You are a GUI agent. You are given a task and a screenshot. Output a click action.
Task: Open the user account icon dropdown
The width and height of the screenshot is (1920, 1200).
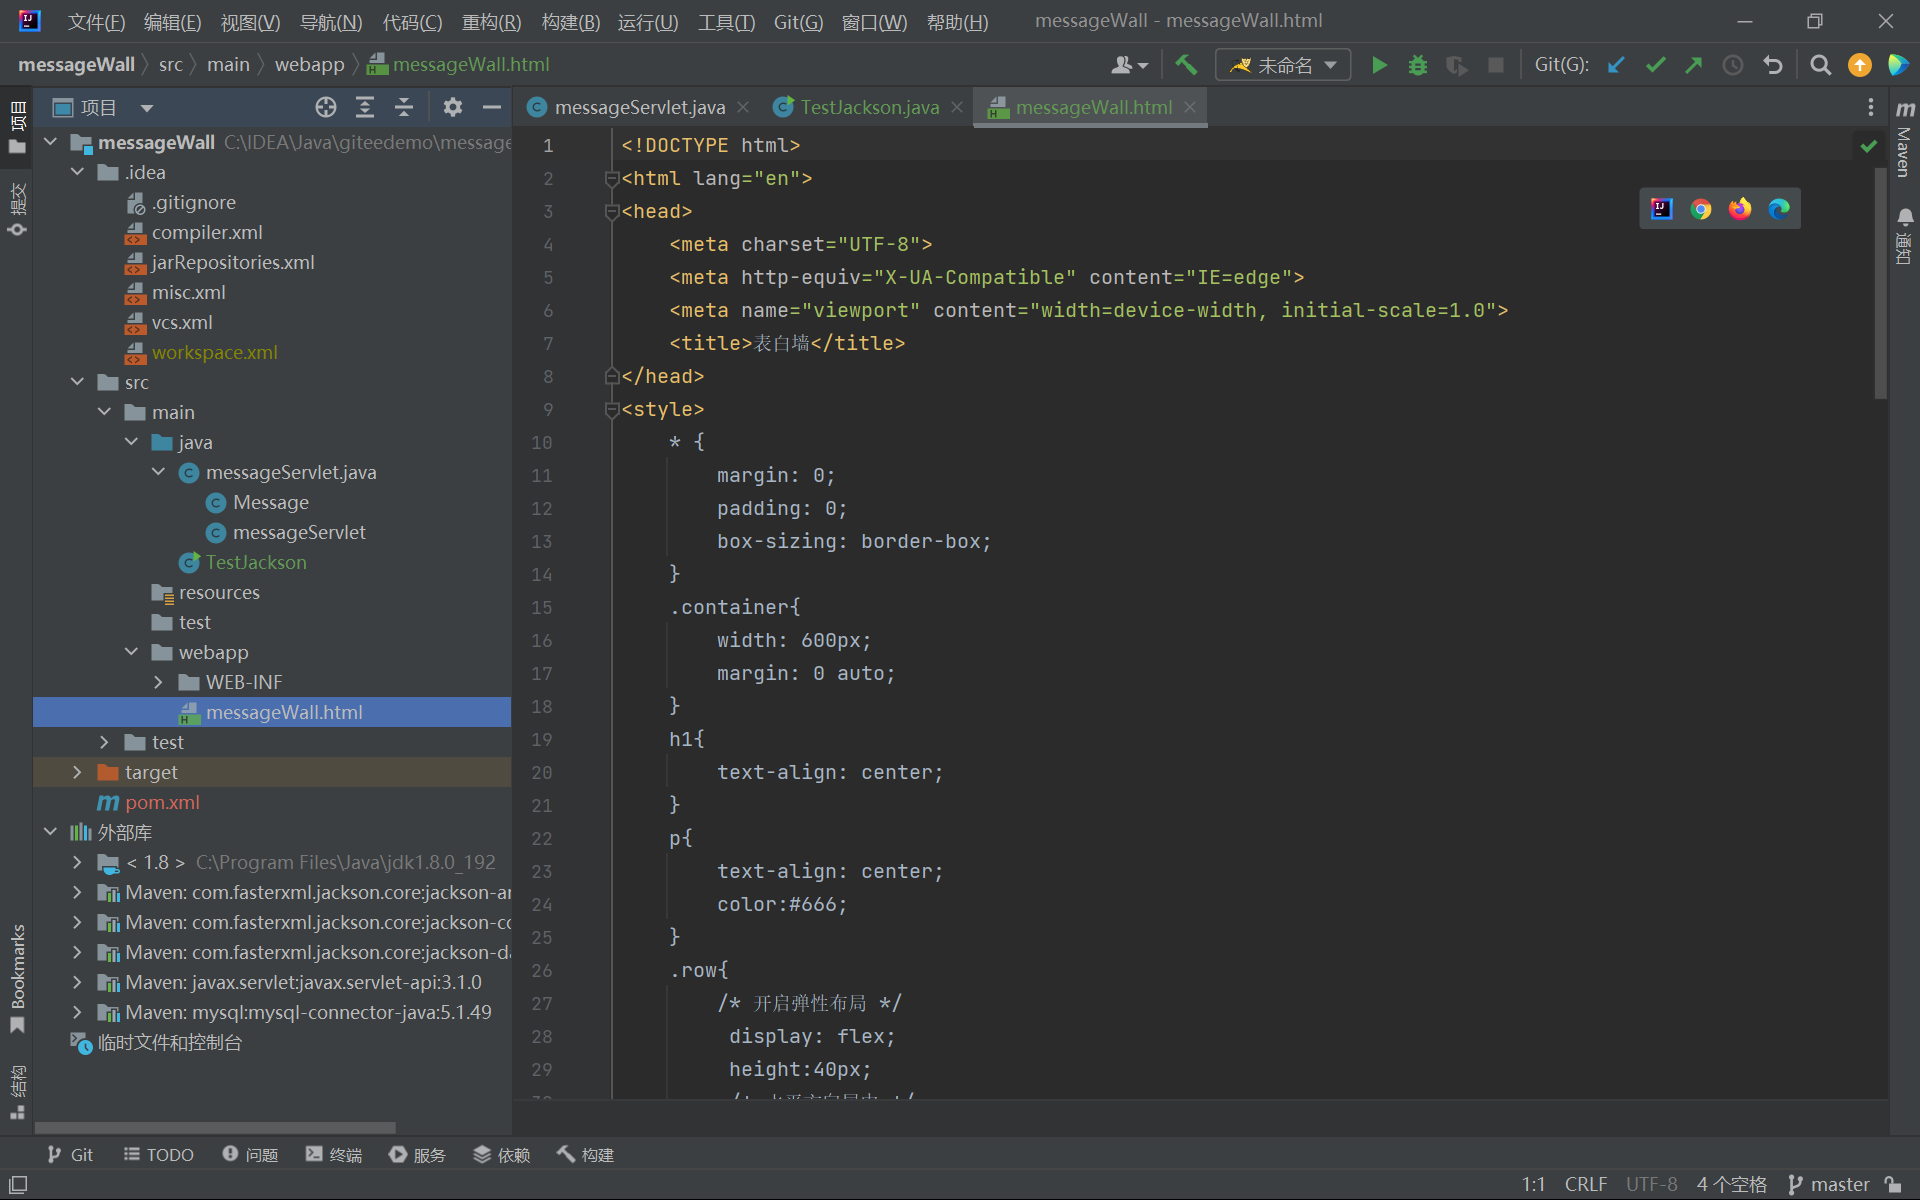1130,65
